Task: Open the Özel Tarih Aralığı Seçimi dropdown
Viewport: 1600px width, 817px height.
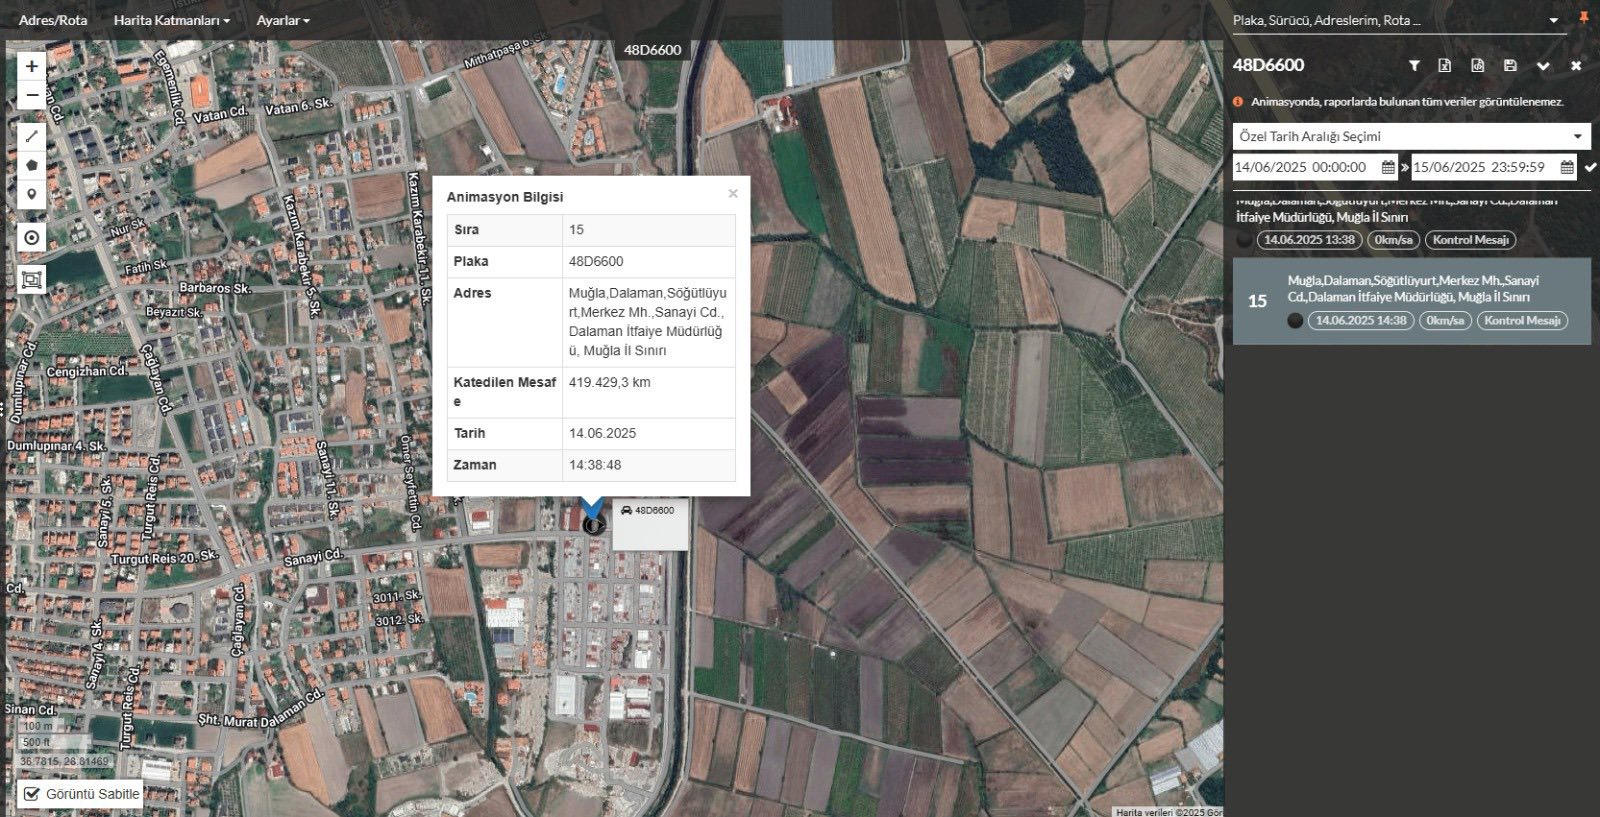Action: click(x=1410, y=136)
